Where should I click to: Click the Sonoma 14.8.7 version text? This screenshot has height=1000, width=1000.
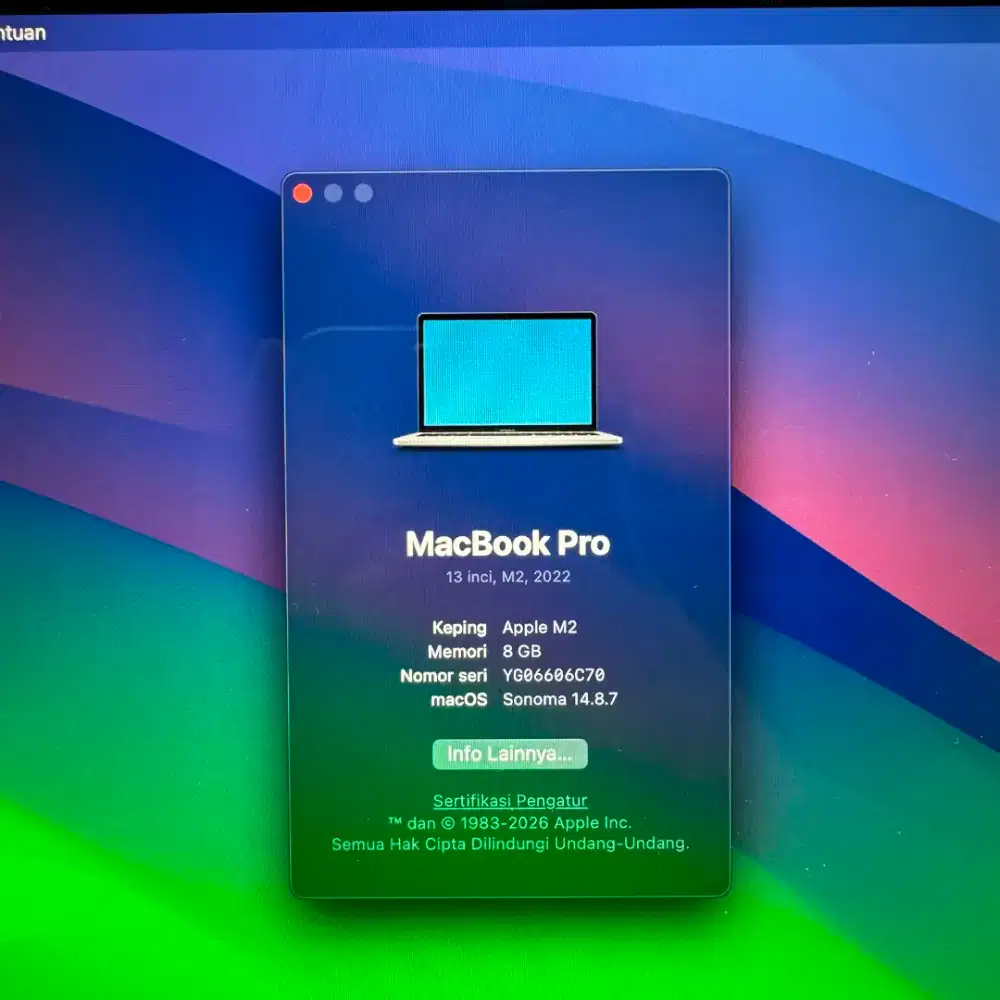560,699
